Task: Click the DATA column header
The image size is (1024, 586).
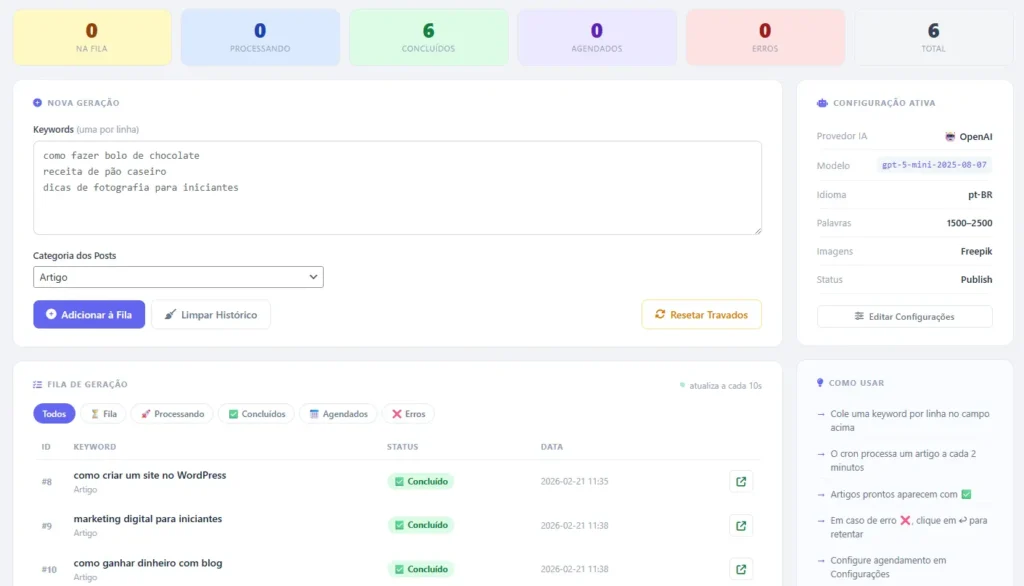Action: click(552, 447)
